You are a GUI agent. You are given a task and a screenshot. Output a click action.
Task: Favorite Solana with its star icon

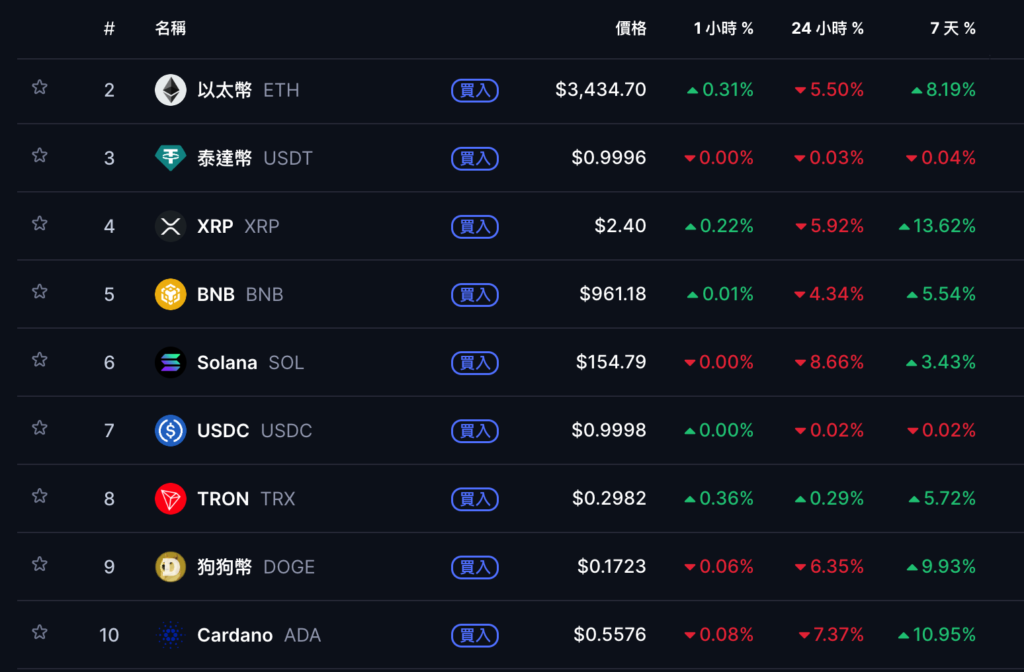(x=40, y=359)
